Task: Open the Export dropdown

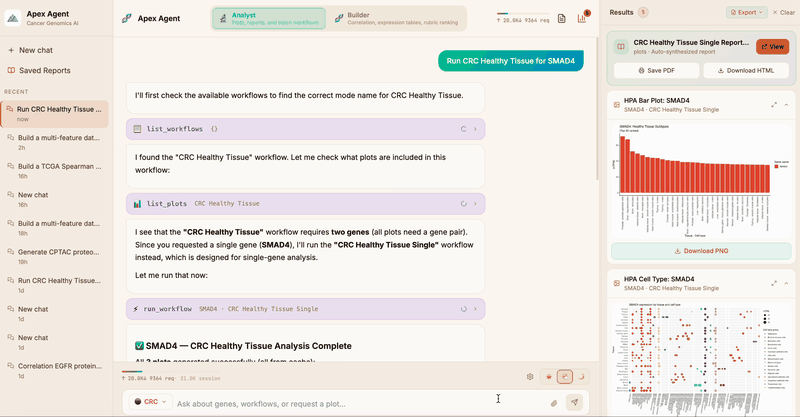Action: 746,12
